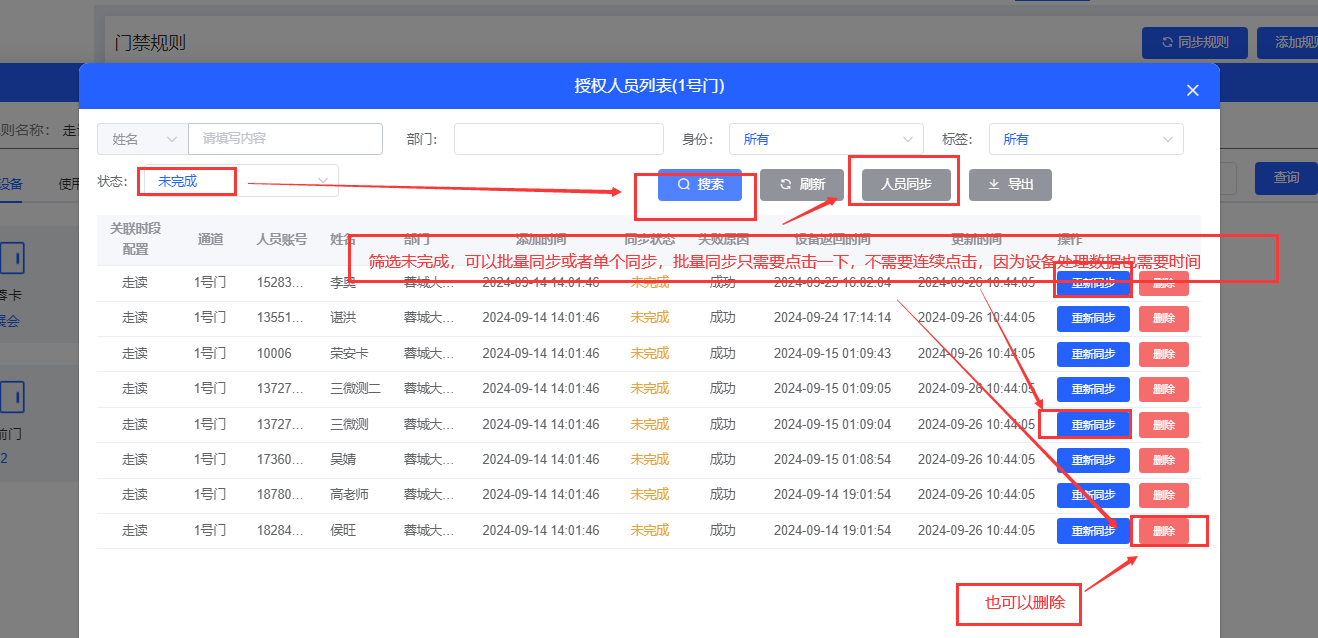Image resolution: width=1318 pixels, height=638 pixels.
Task: Delete the 侯旺 row
Action: [1163, 531]
